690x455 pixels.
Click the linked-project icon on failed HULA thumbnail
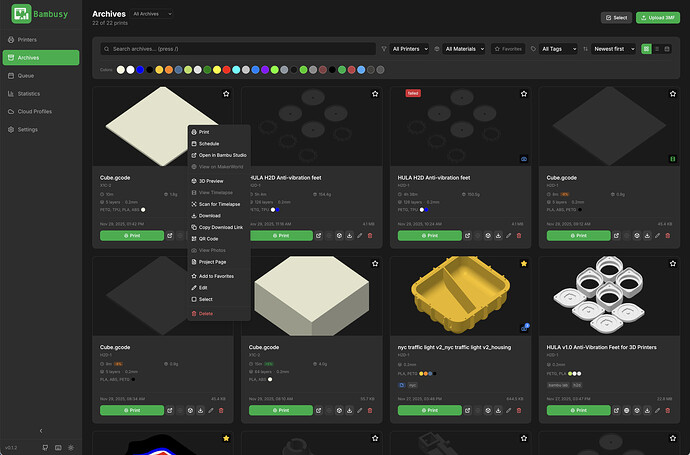point(524,159)
